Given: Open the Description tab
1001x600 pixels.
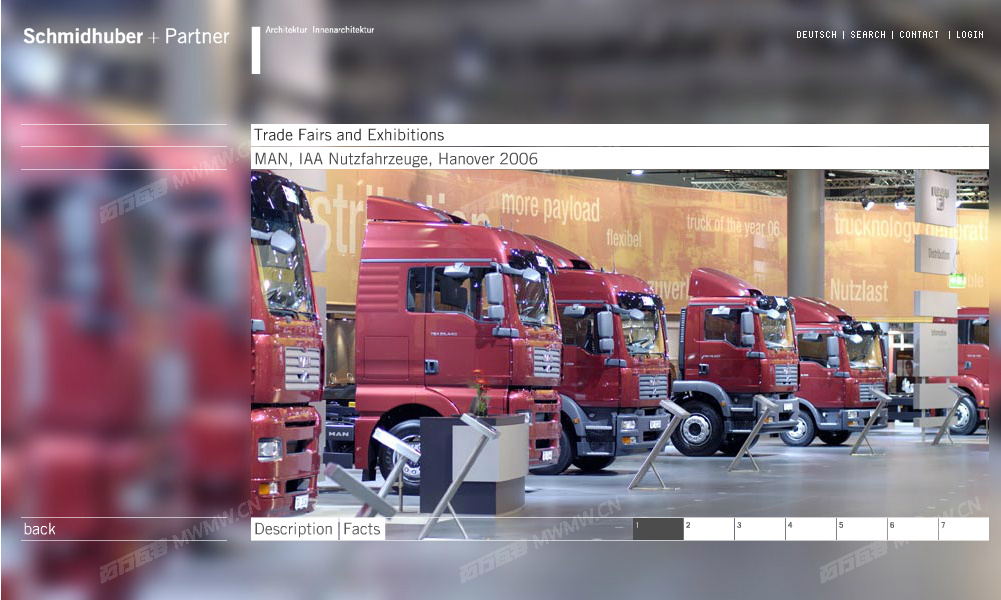Looking at the screenshot, I should coord(294,529).
